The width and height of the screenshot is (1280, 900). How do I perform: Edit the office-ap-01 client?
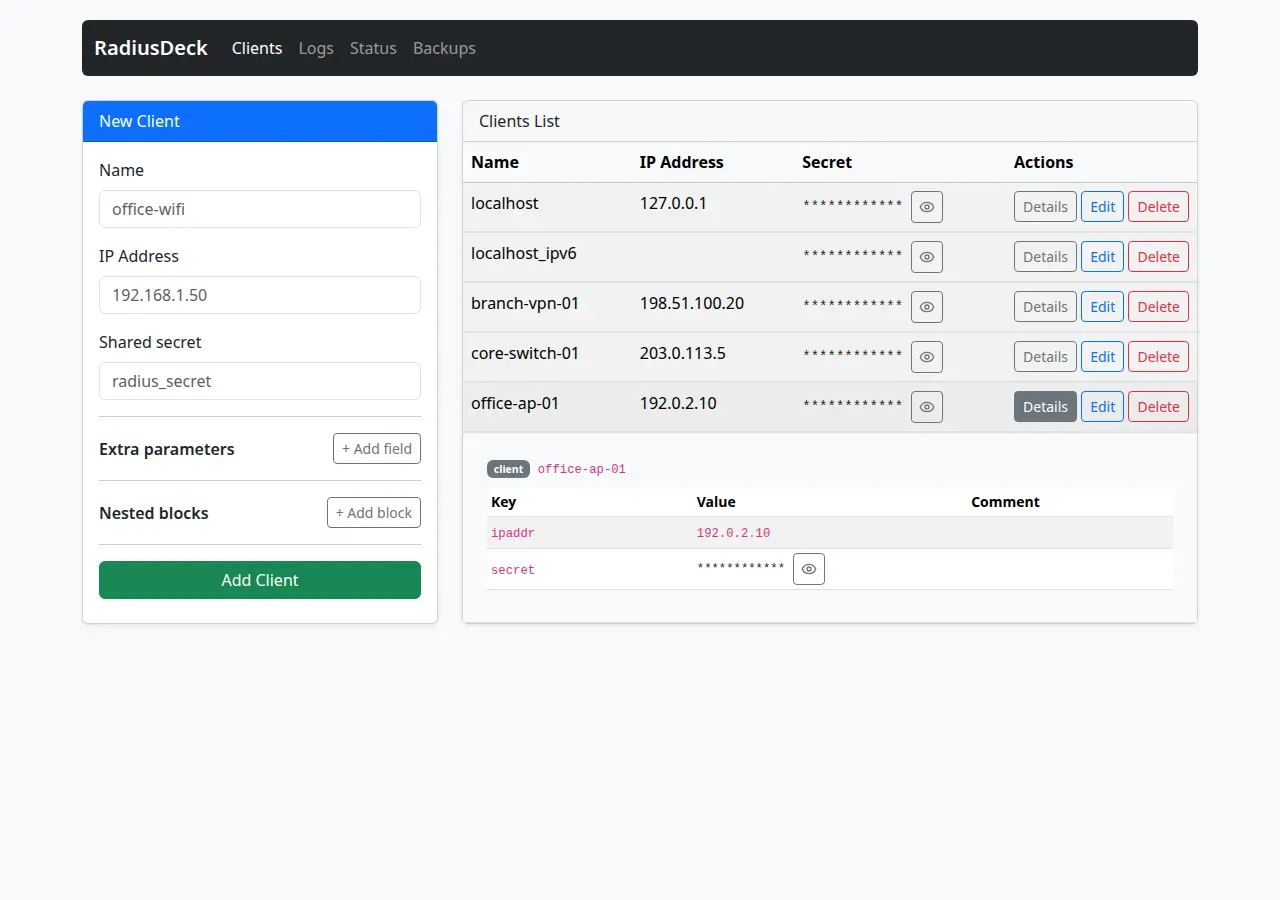click(x=1102, y=407)
